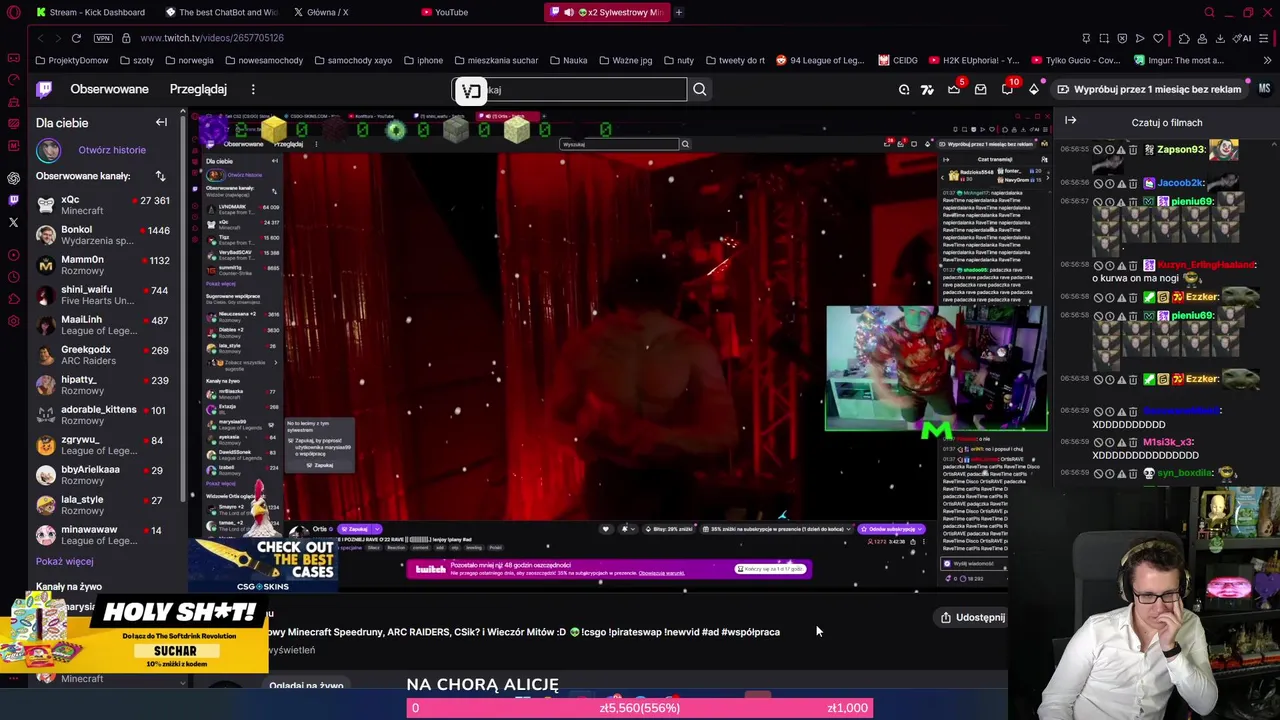Open the Twitch inbox with badge 5
This screenshot has width=1280, height=720.
click(954, 89)
